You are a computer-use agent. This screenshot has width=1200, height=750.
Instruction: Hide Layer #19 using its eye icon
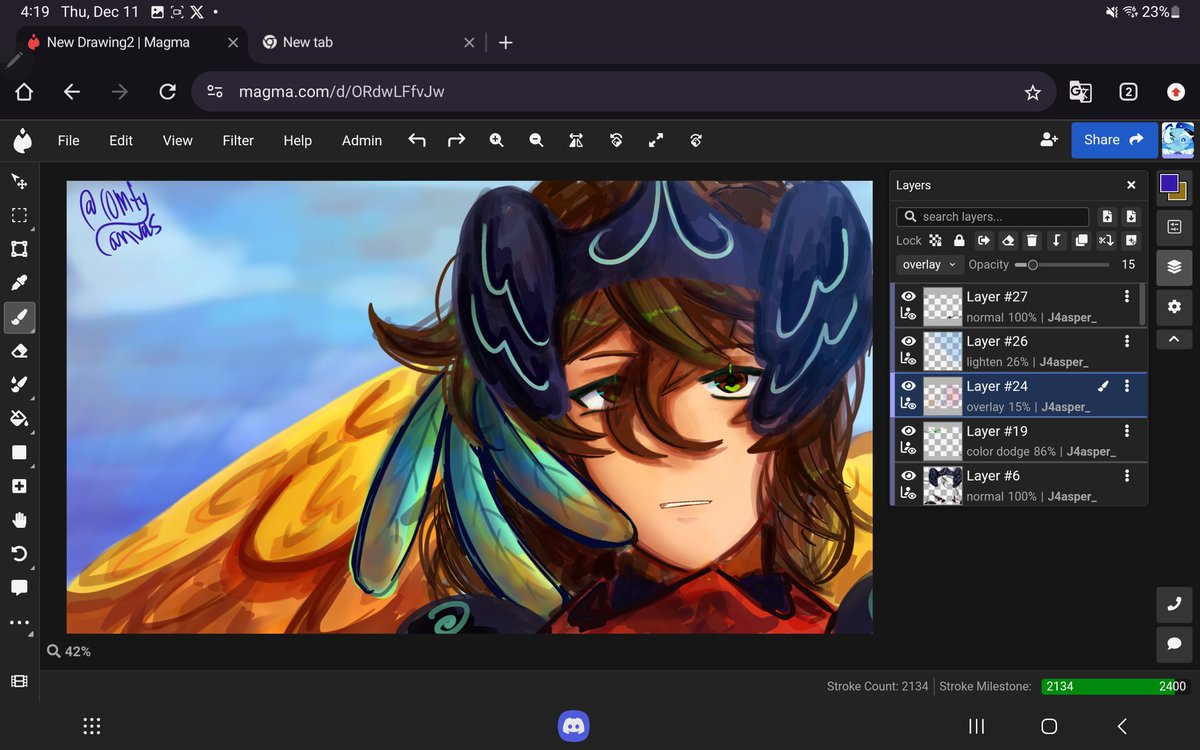[x=908, y=431]
